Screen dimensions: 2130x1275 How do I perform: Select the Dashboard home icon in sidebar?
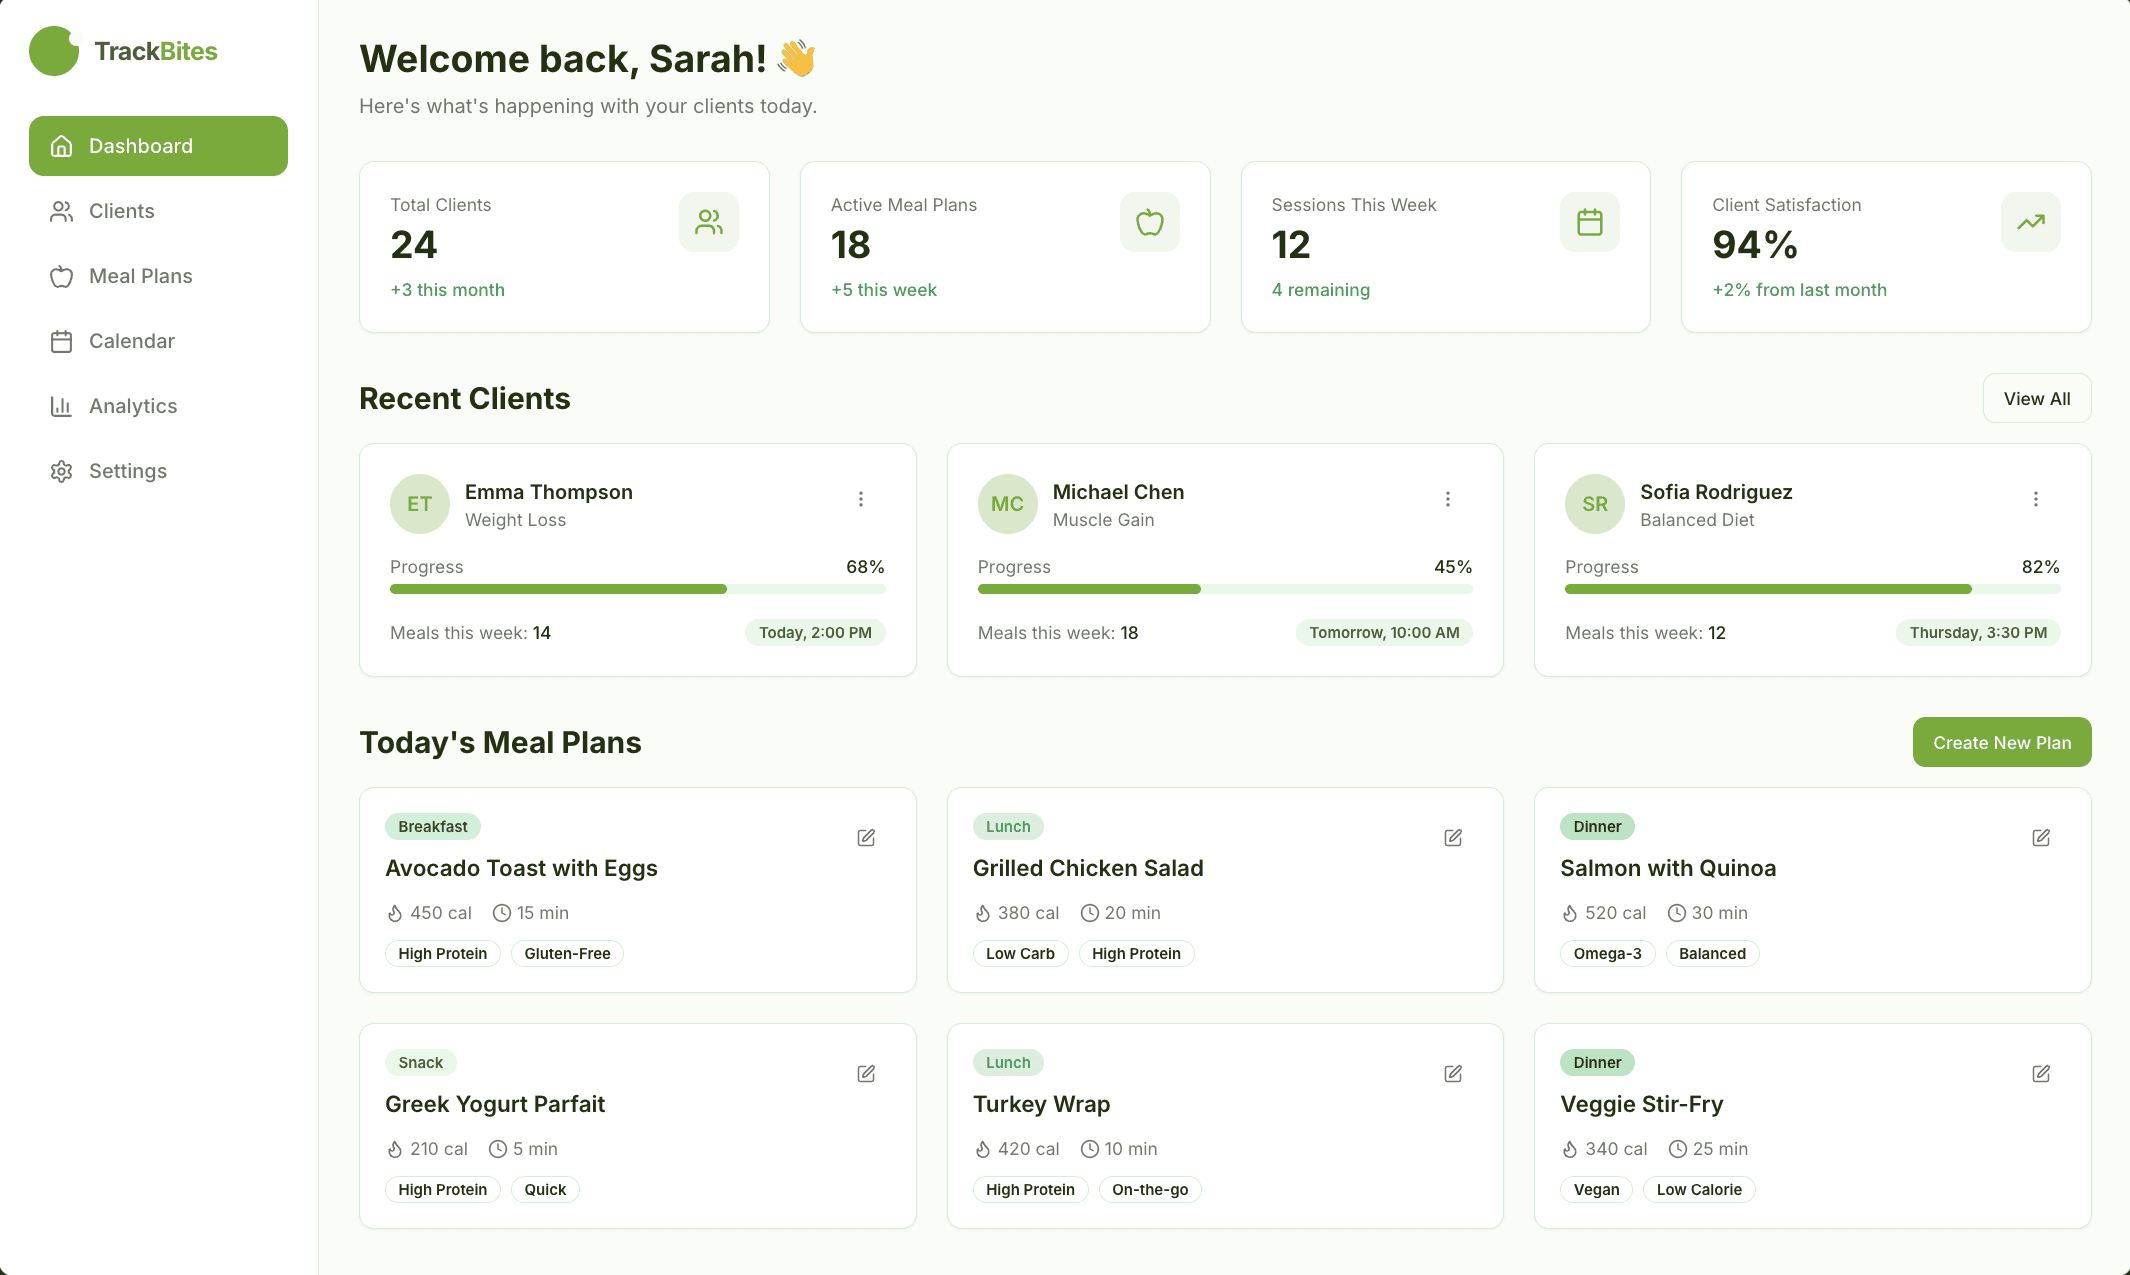click(61, 145)
